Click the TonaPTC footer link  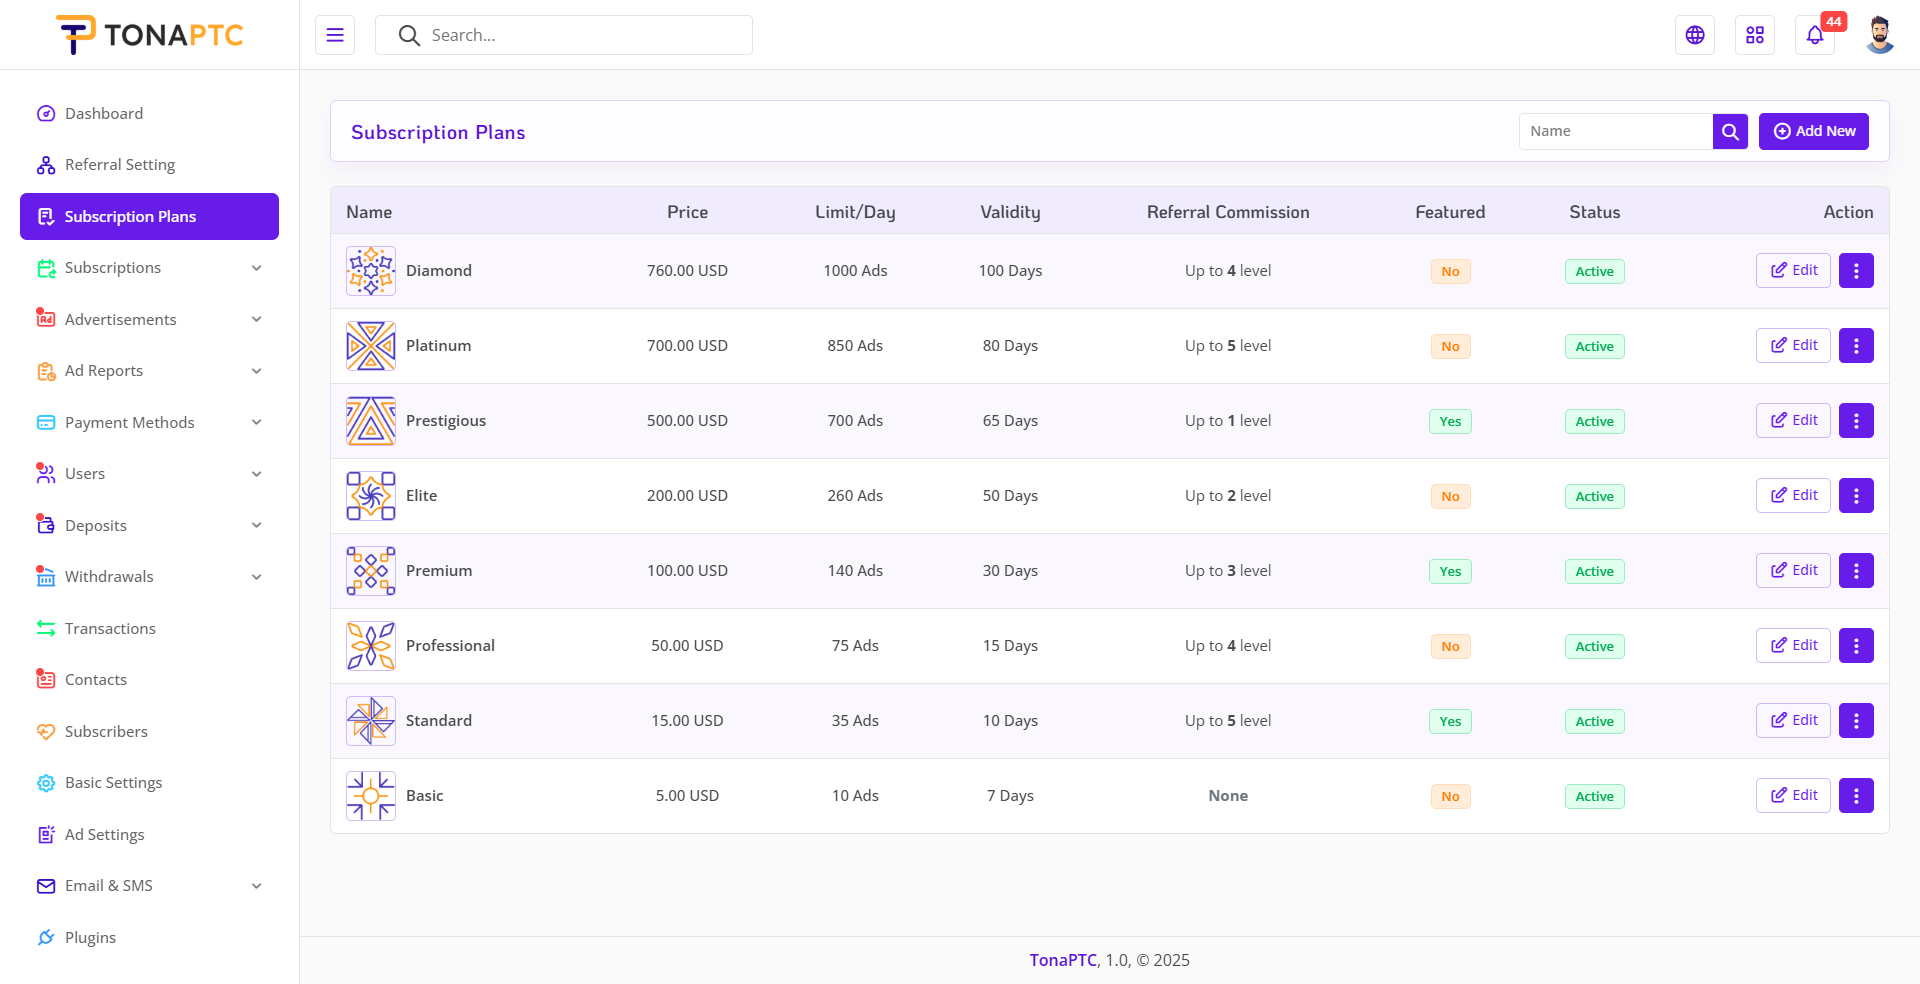1063,960
